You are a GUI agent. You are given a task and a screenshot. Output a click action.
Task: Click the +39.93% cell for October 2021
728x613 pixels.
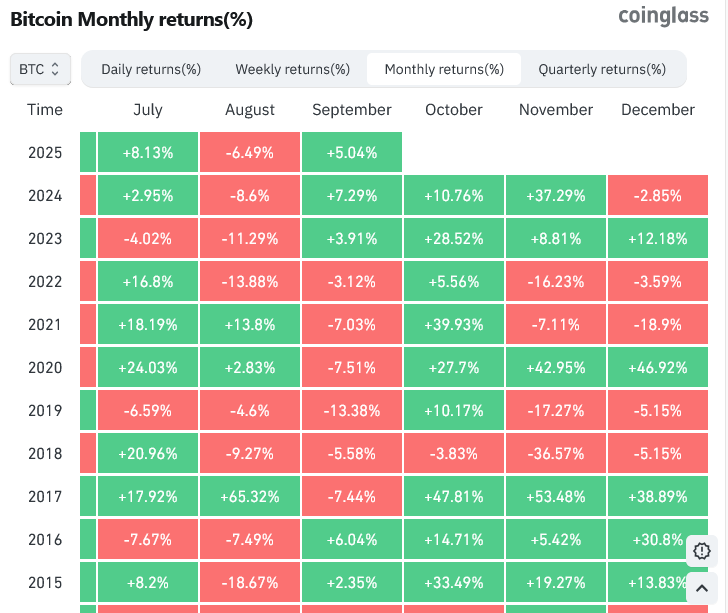point(454,324)
